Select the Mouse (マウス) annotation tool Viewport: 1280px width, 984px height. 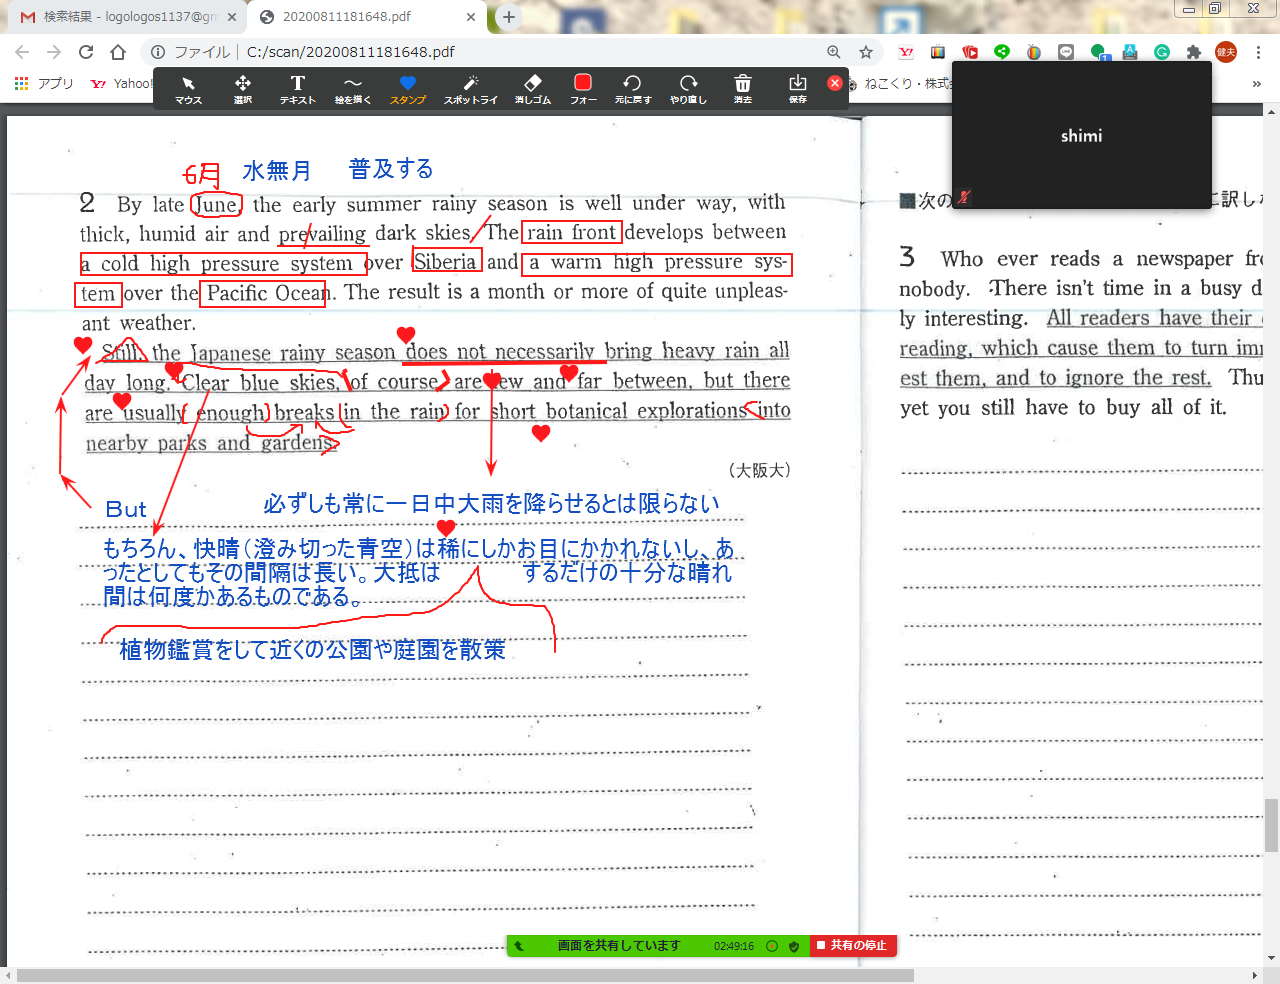point(188,88)
